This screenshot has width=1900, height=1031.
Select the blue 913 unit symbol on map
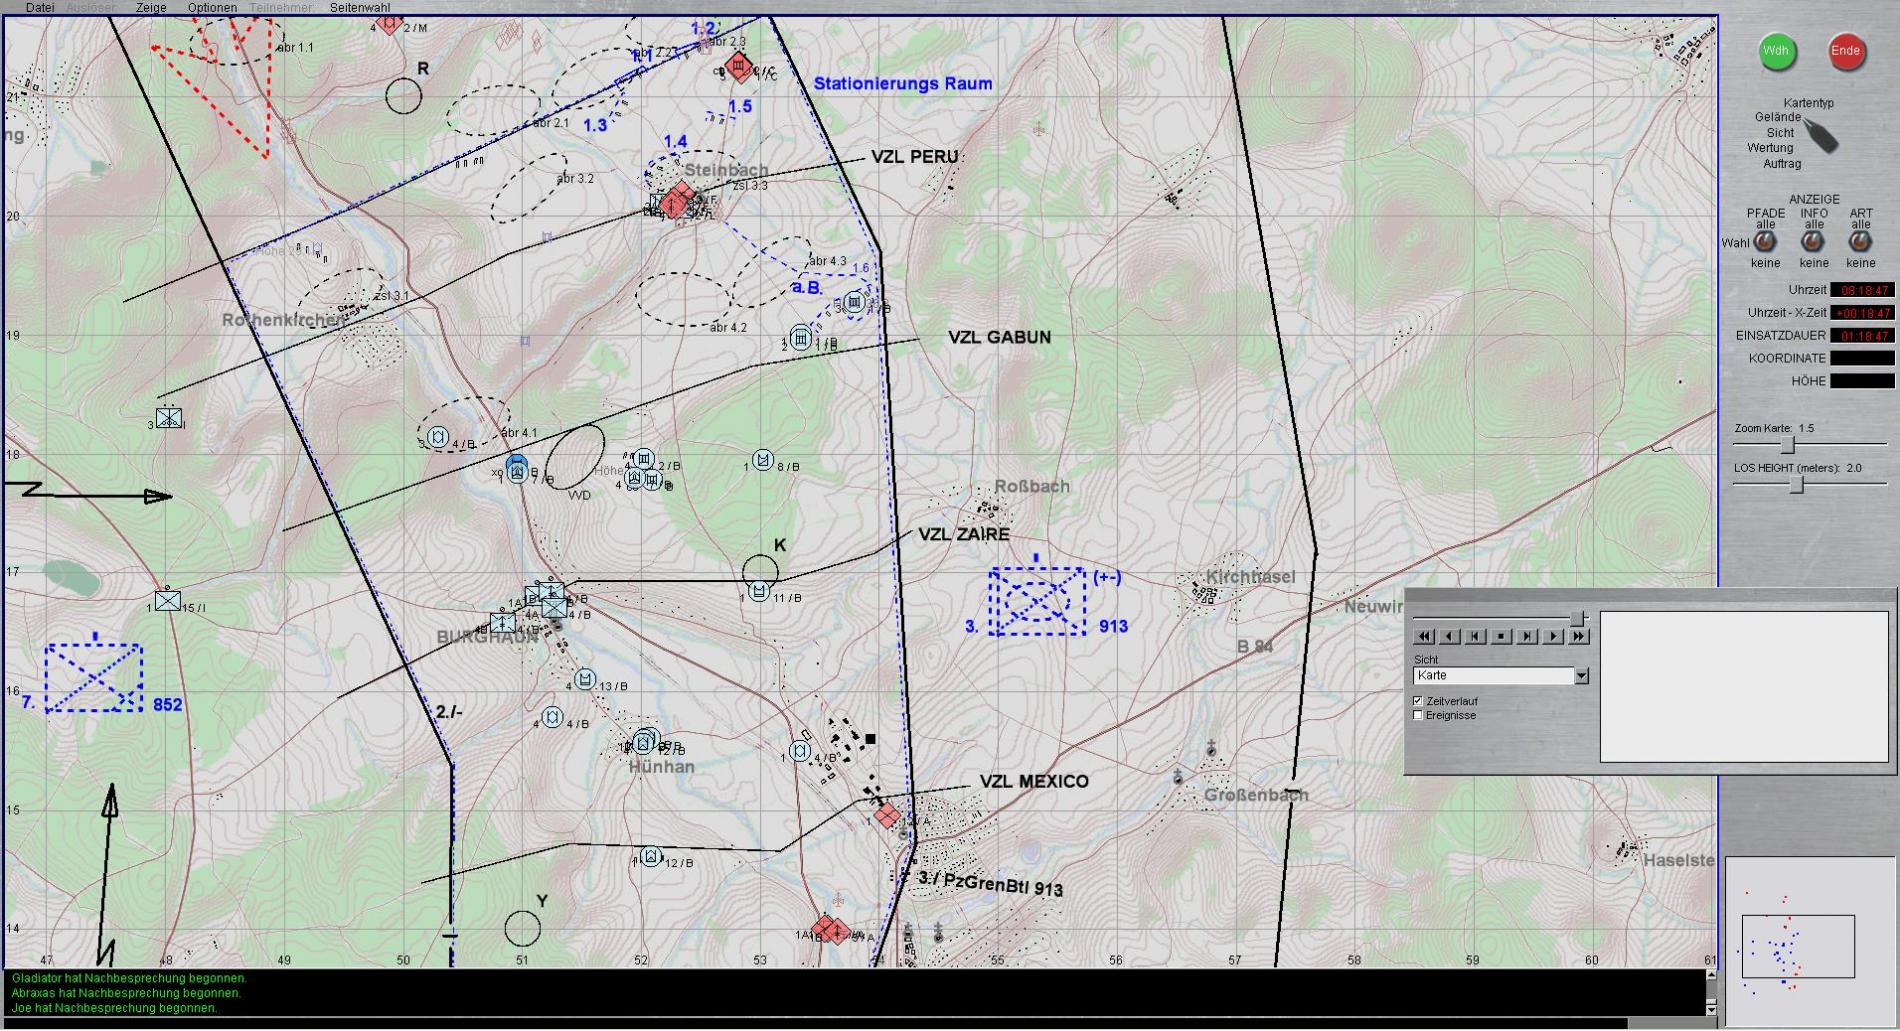pyautogui.click(x=1037, y=601)
